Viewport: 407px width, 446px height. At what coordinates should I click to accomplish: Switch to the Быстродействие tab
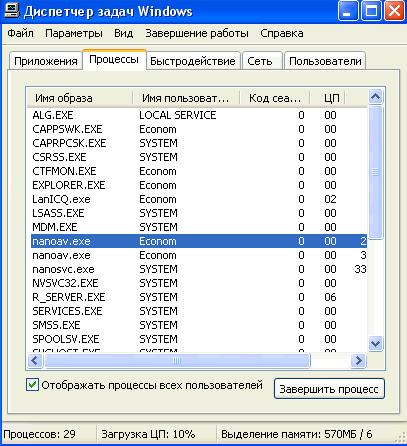tap(193, 61)
